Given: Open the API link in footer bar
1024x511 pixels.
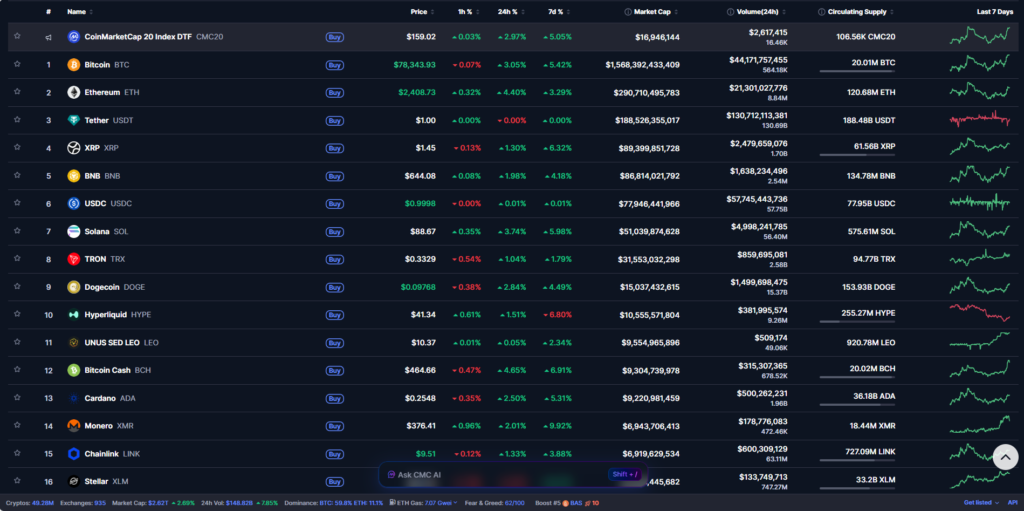Looking at the screenshot, I should [1012, 502].
